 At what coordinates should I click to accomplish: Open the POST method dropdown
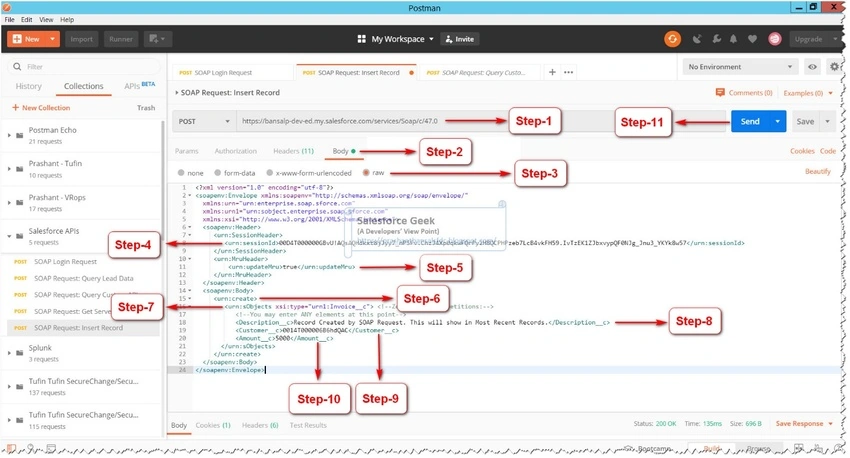click(204, 121)
